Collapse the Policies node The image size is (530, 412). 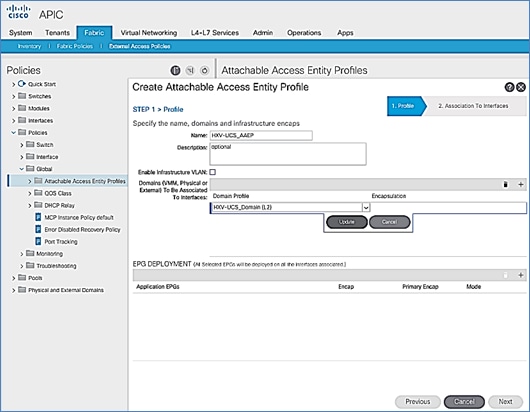[x=14, y=132]
